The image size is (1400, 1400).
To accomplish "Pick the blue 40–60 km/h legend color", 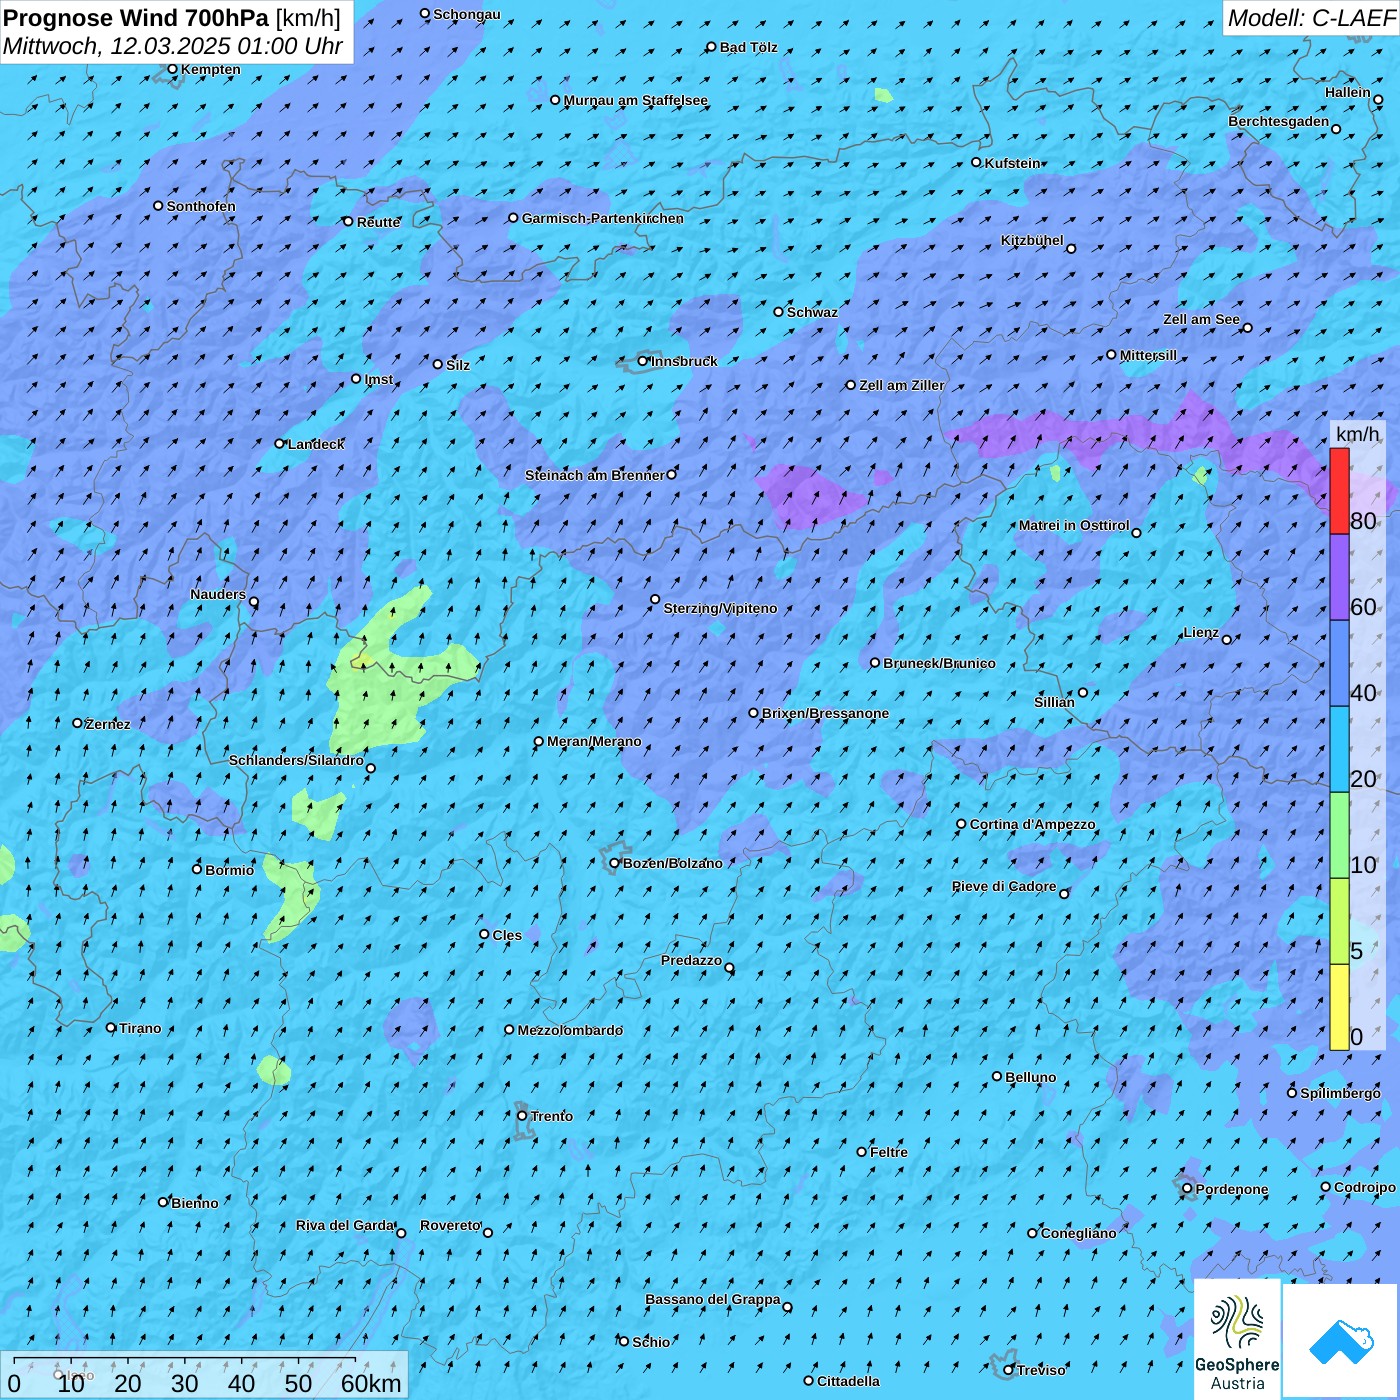I will [1339, 663].
